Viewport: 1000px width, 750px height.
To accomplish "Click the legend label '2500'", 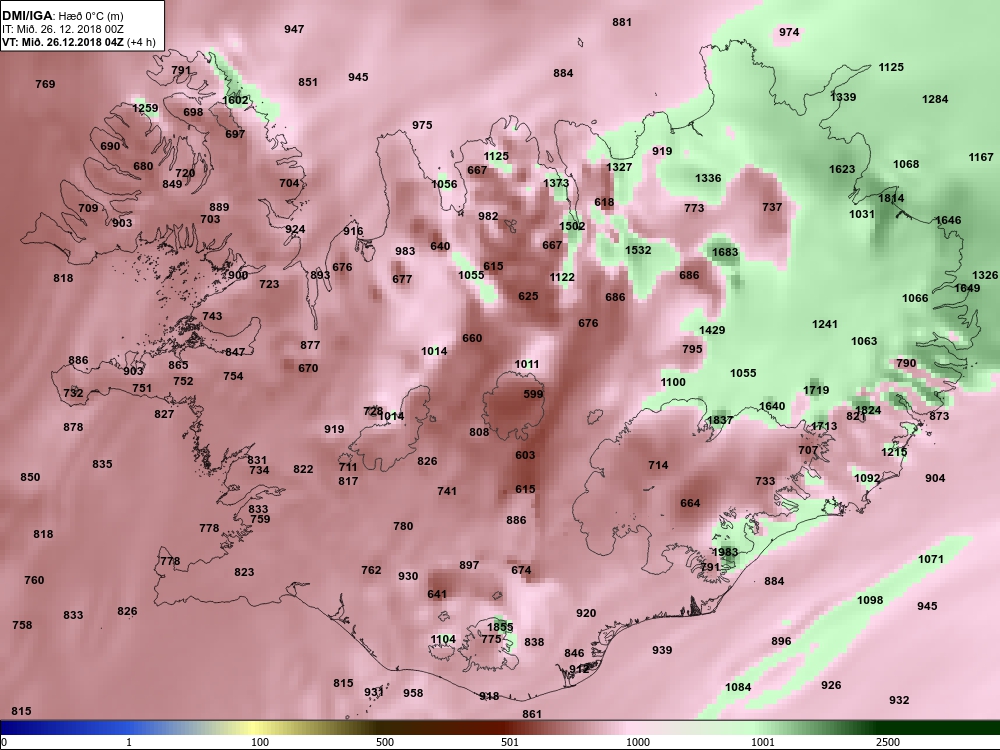I will (888, 742).
